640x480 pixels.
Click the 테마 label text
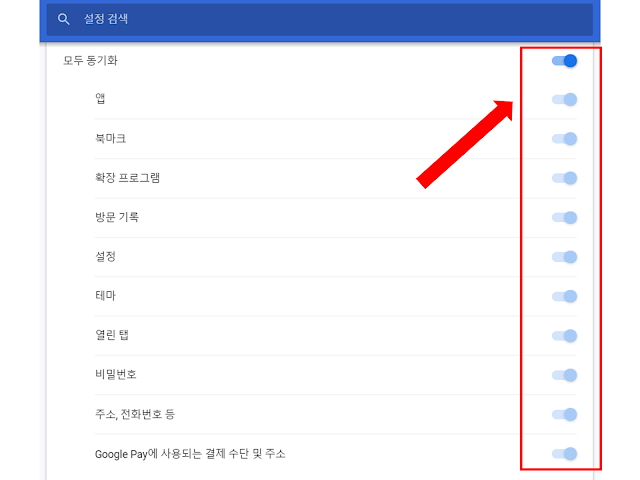(x=105, y=296)
